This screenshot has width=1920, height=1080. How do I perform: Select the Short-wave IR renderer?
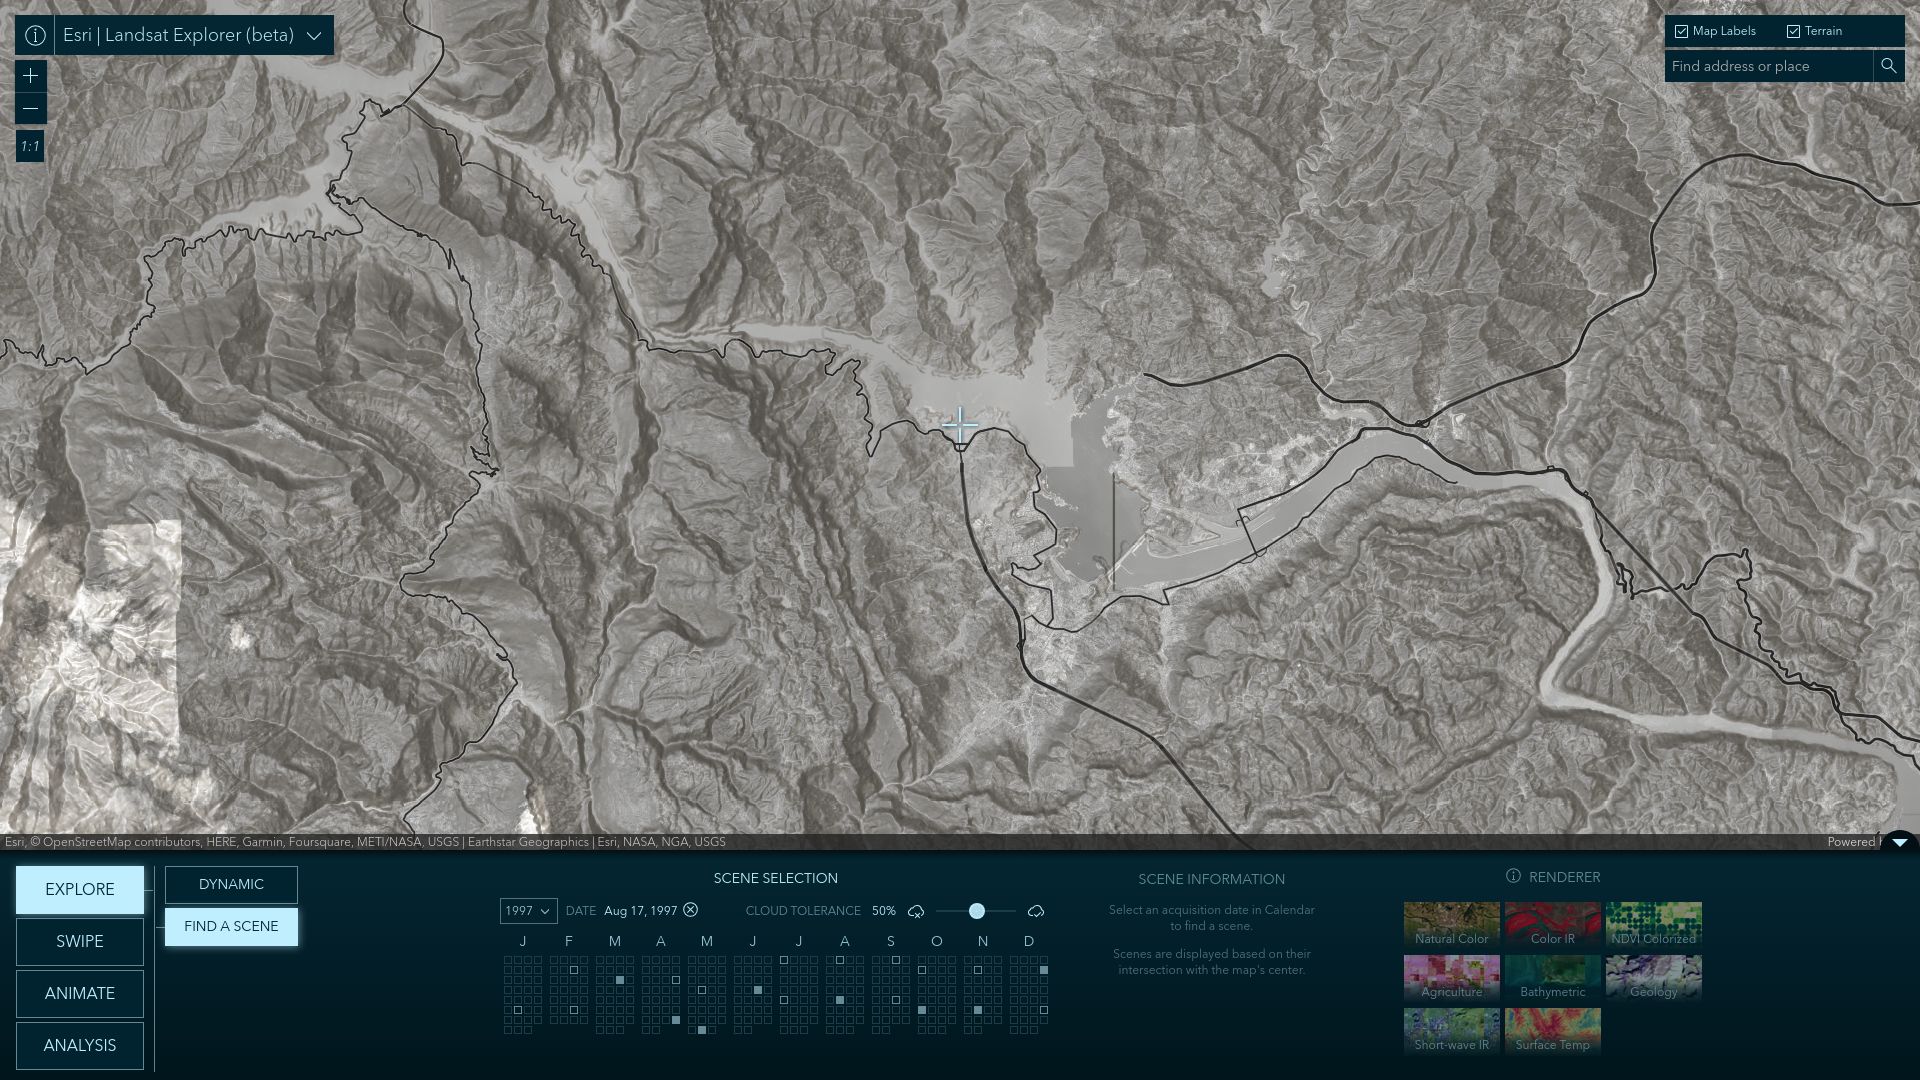[x=1452, y=1031]
